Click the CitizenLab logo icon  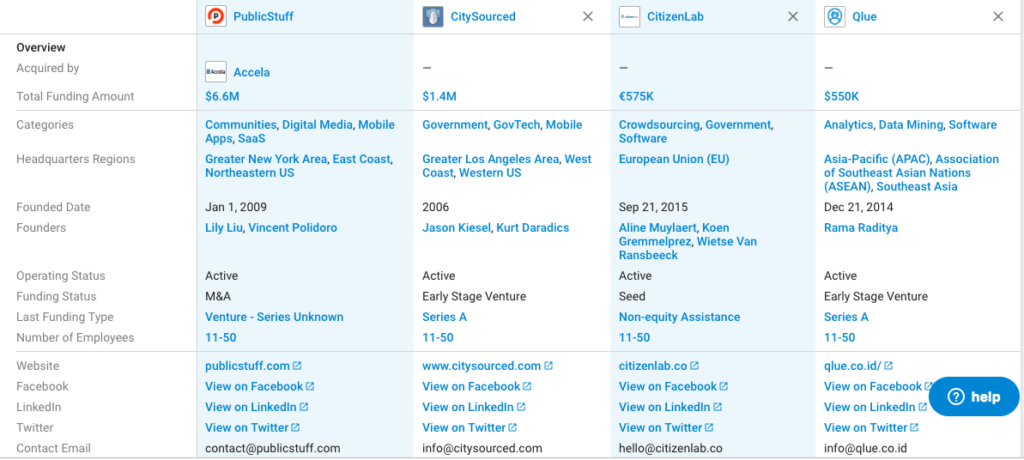[x=630, y=16]
